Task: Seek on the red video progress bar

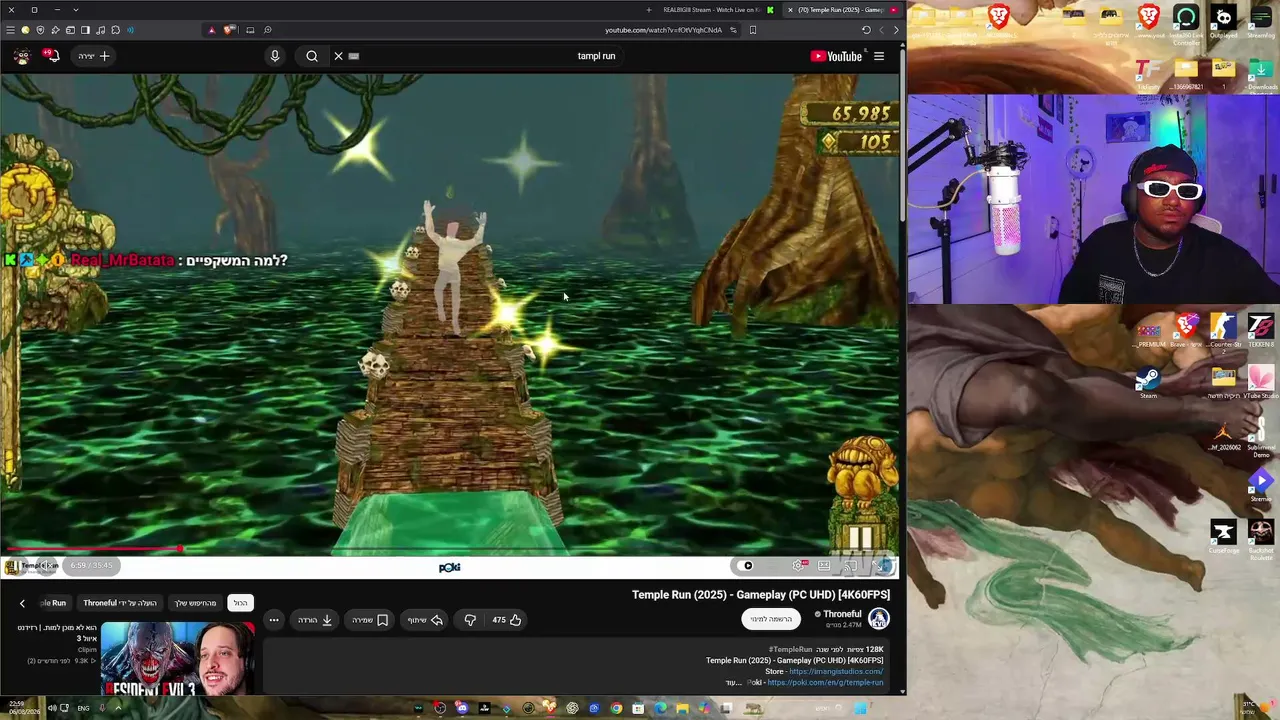Action: tap(450, 548)
